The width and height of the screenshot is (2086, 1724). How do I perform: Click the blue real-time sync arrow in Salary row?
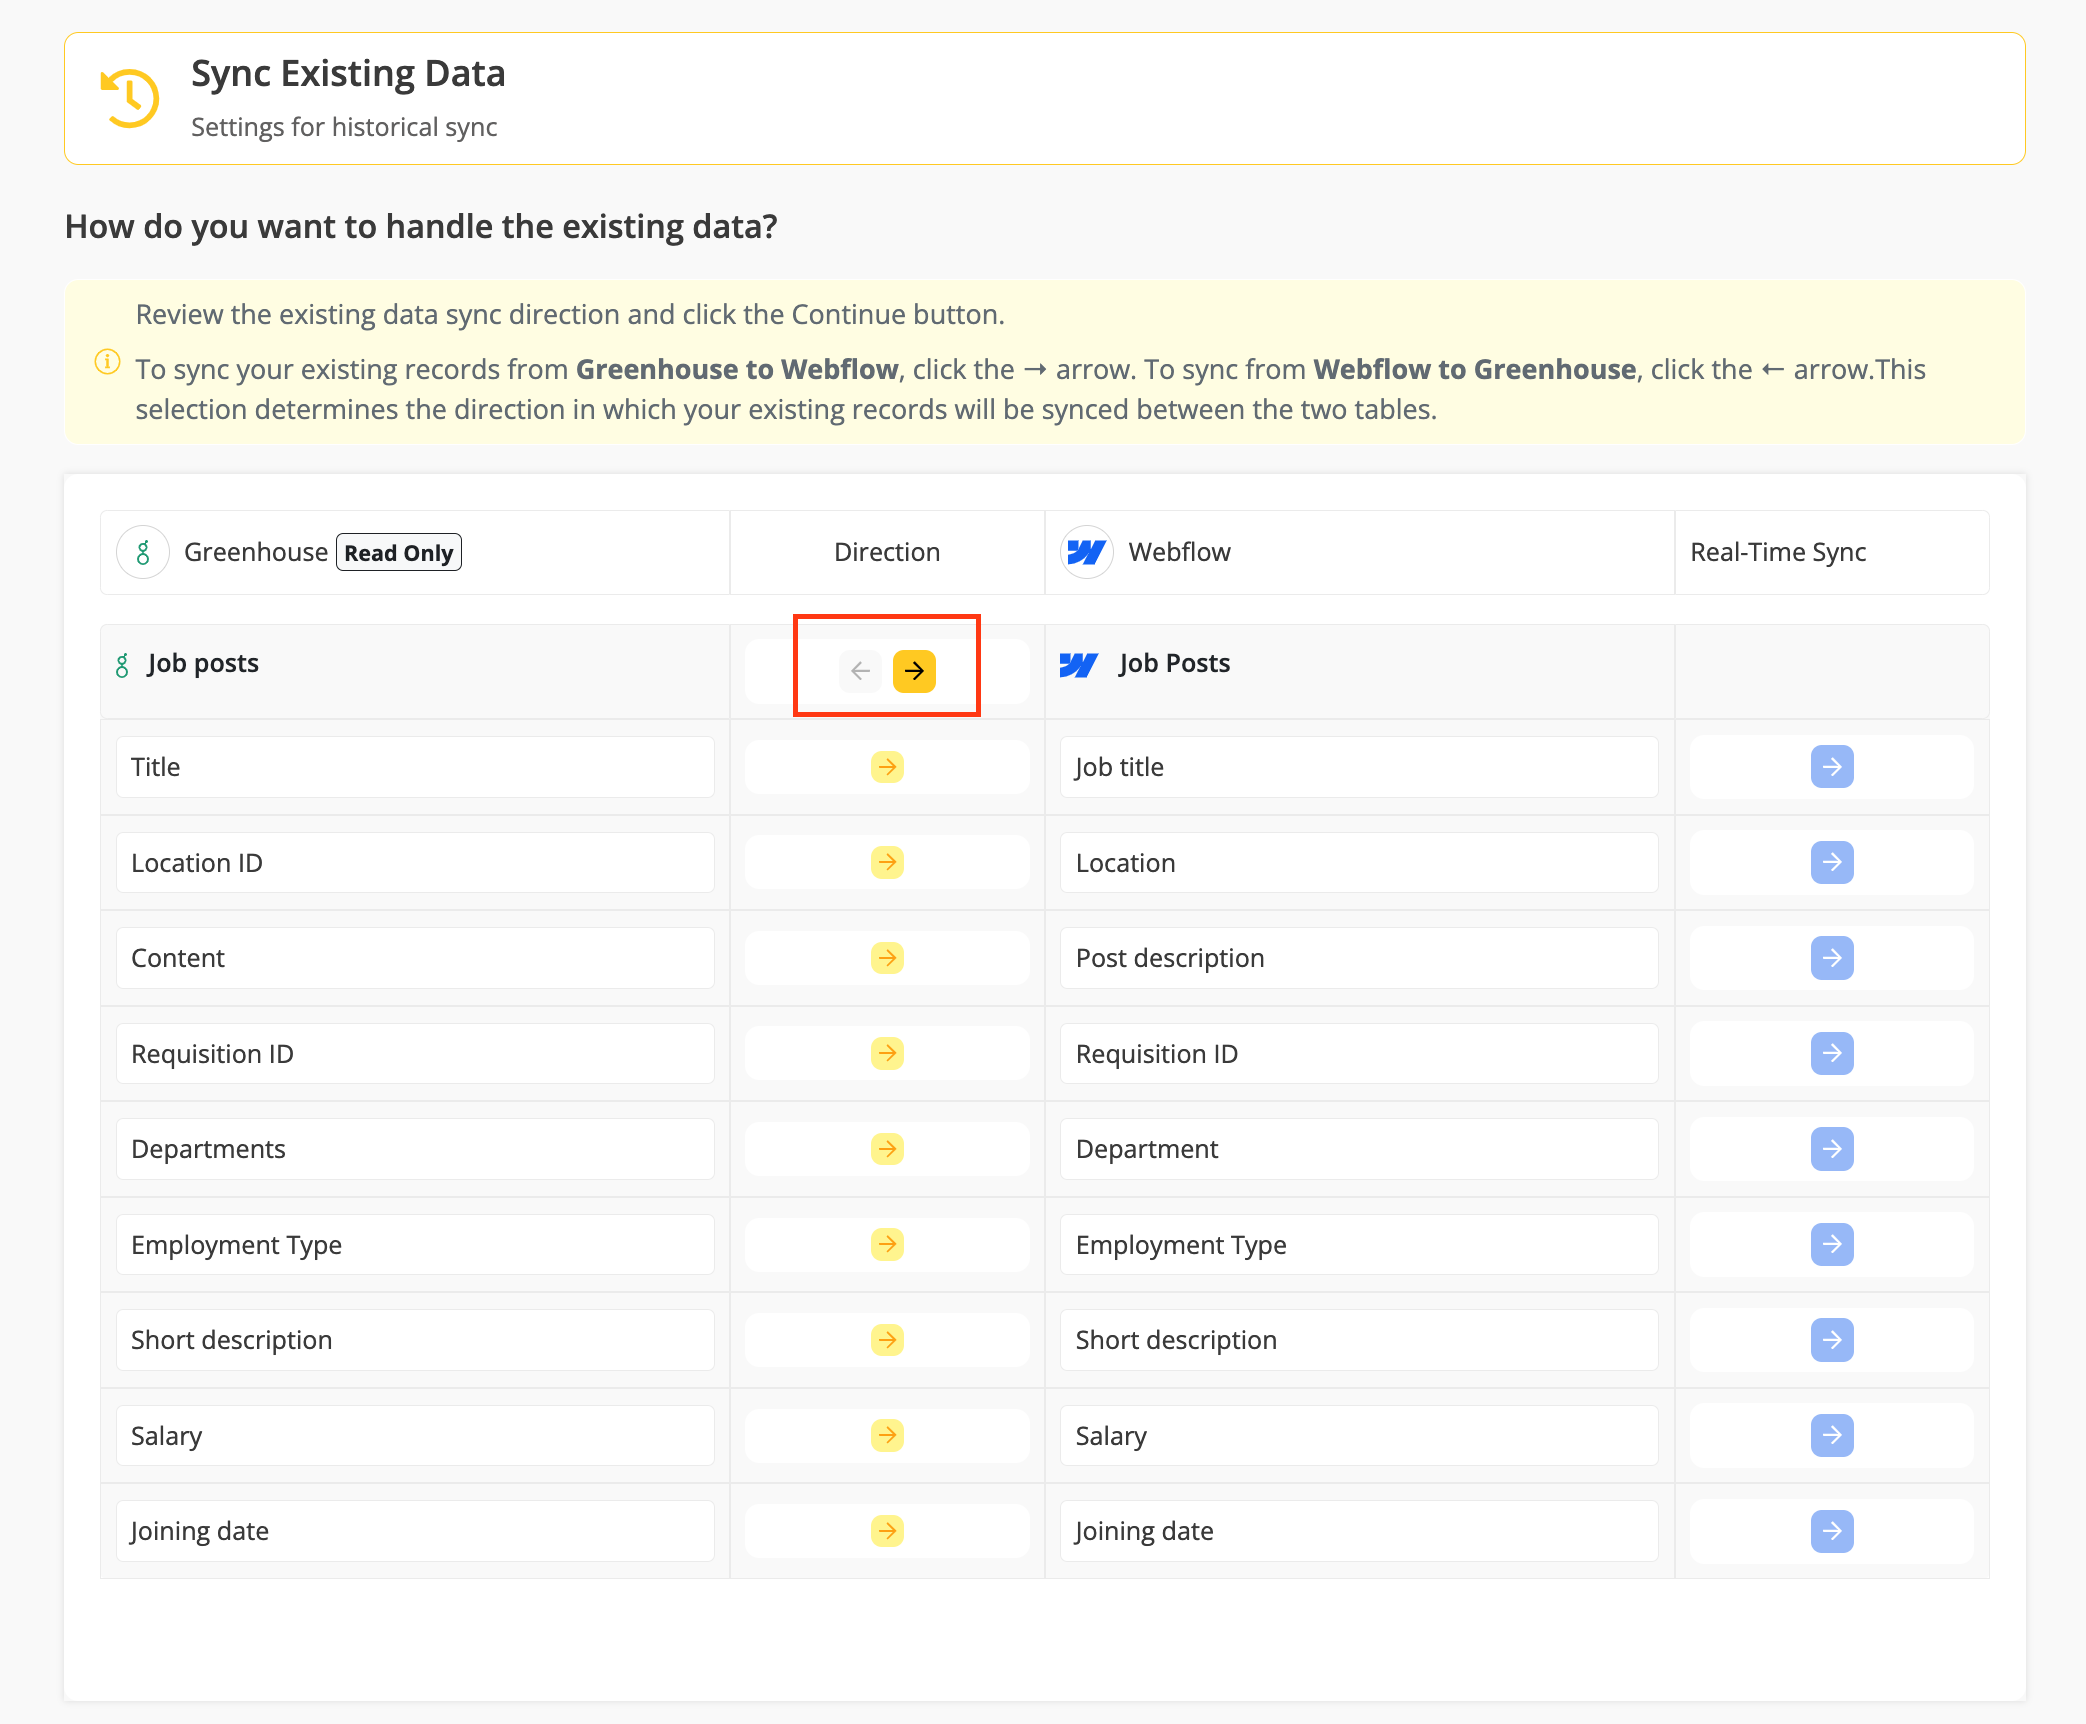(x=1832, y=1435)
